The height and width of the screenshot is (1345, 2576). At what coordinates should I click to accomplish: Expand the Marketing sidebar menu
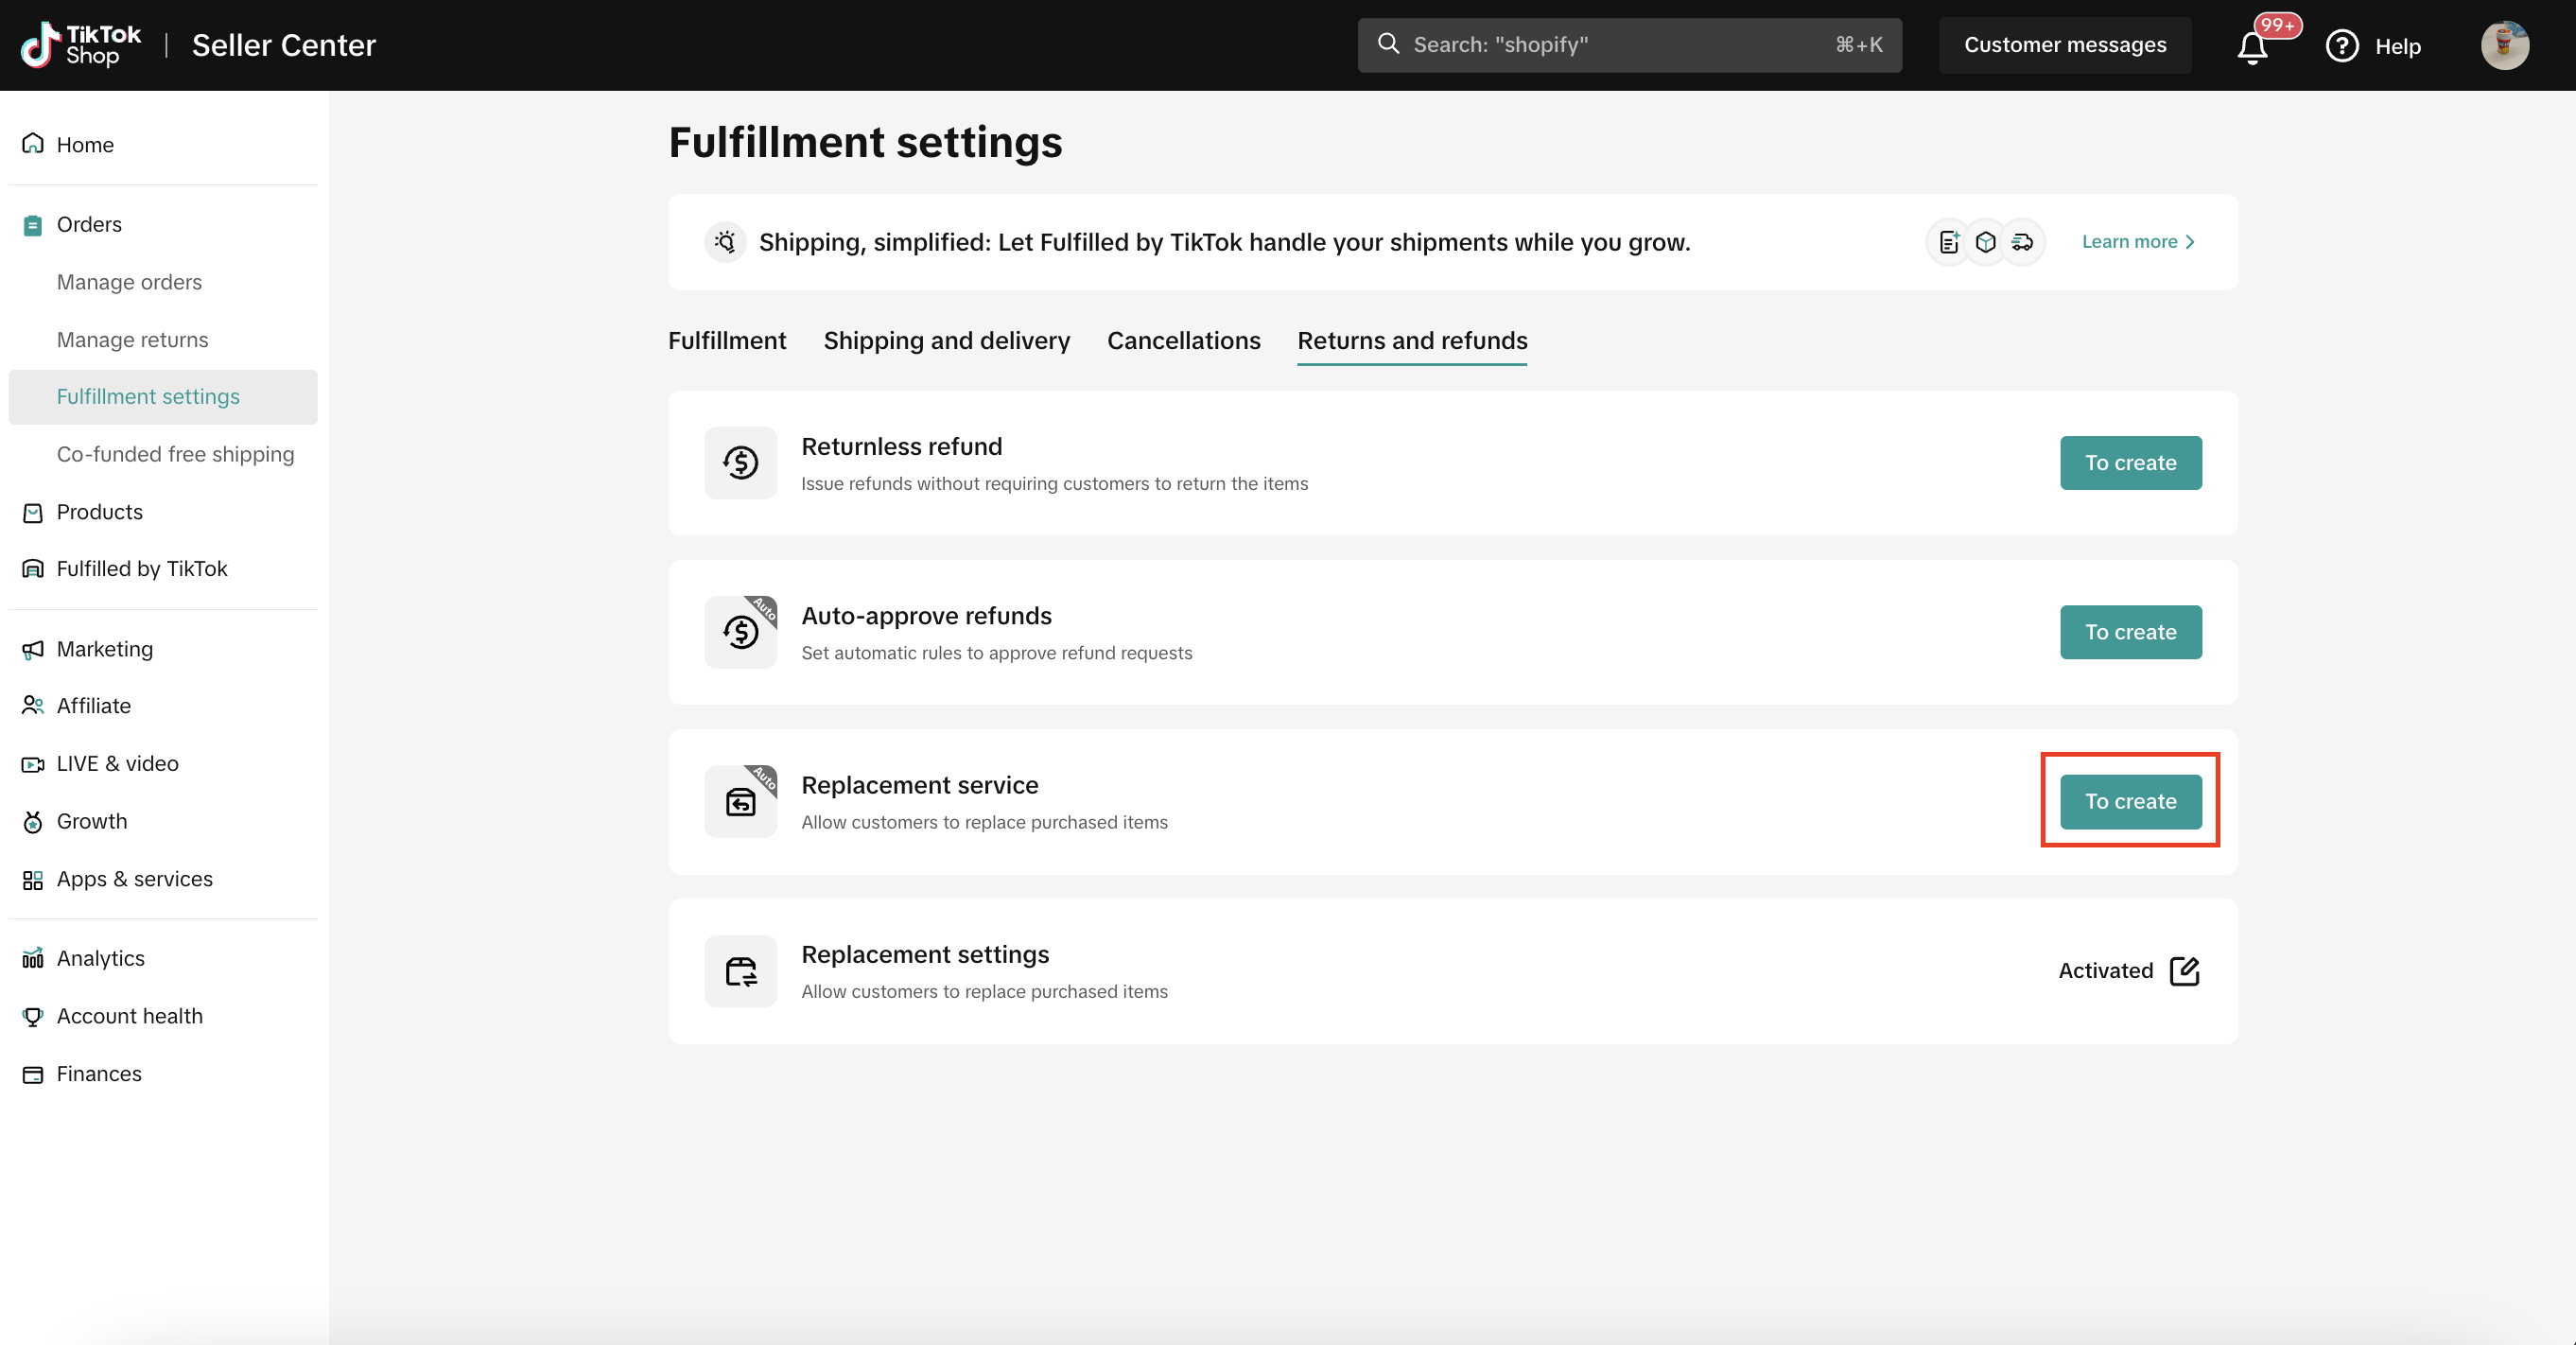(x=104, y=649)
